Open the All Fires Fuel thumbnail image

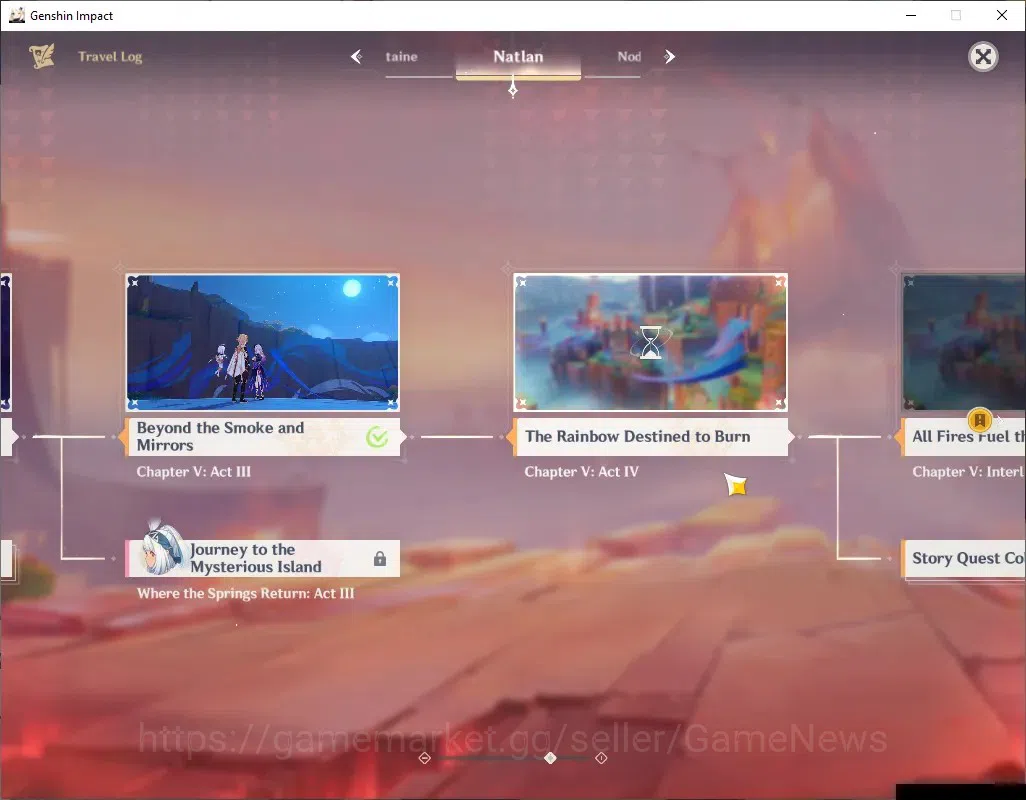click(x=964, y=342)
